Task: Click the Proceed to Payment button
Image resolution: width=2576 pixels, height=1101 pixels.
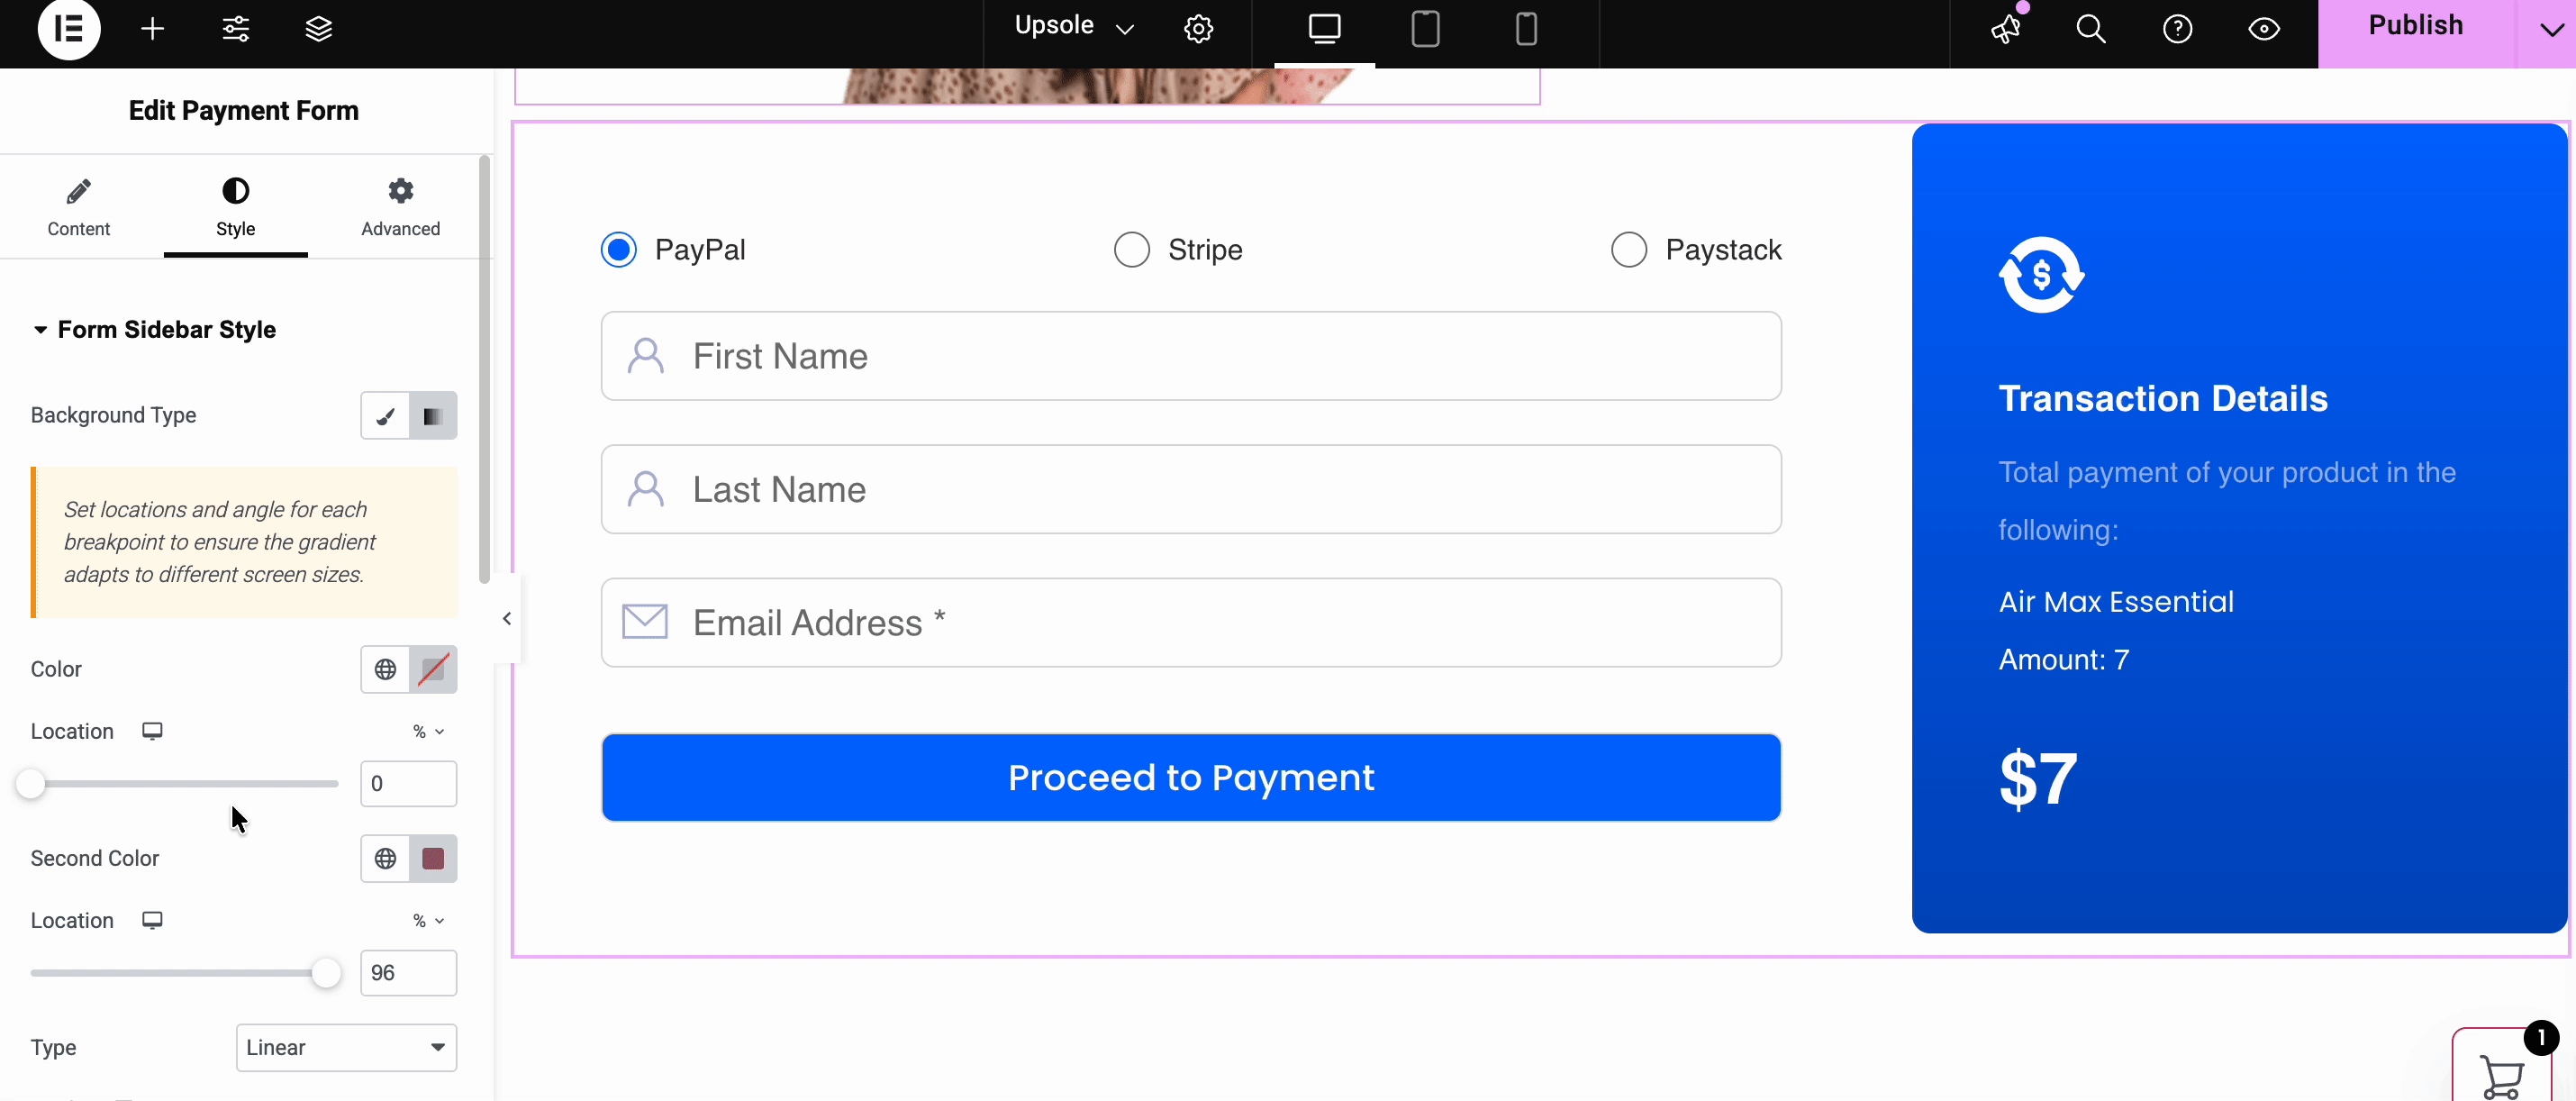Action: 1190,778
